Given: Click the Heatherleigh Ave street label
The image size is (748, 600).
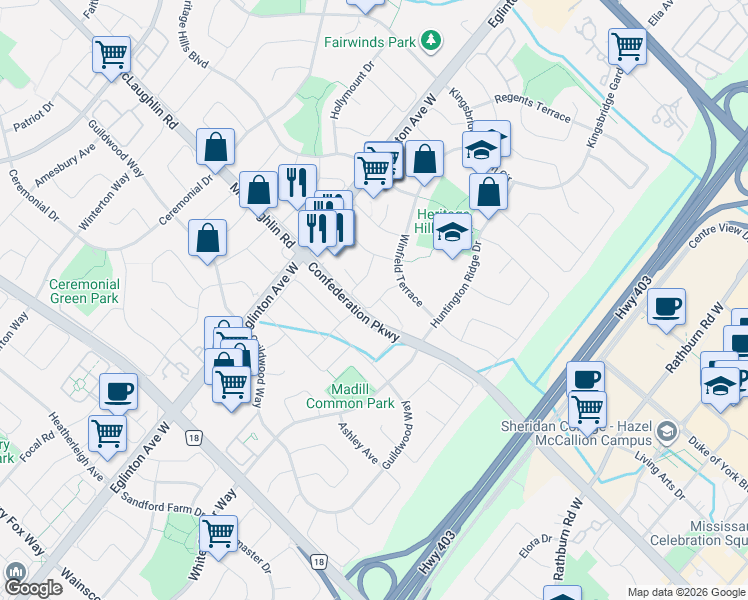Looking at the screenshot, I should [76, 446].
